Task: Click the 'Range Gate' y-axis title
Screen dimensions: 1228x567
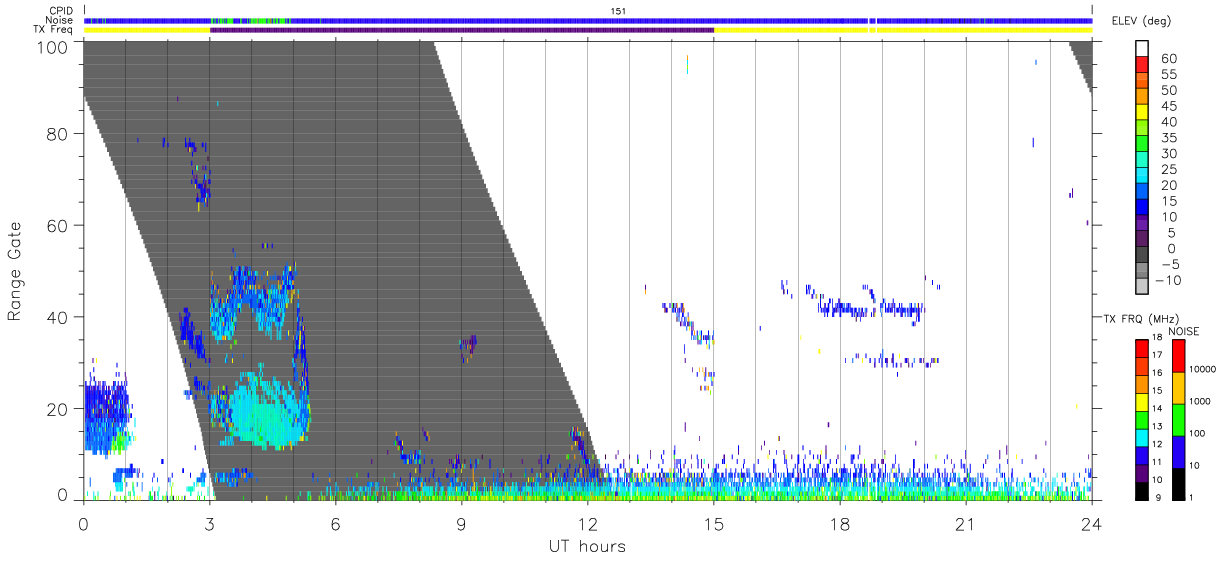Action: [15, 271]
